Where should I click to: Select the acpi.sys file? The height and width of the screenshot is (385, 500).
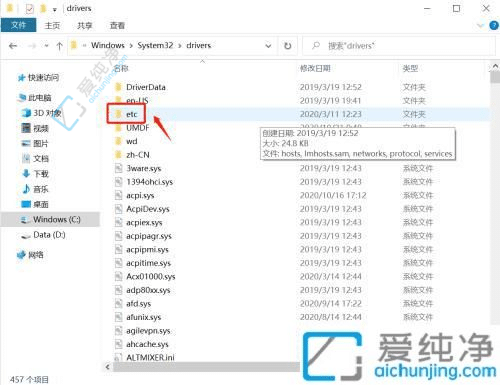[140, 195]
